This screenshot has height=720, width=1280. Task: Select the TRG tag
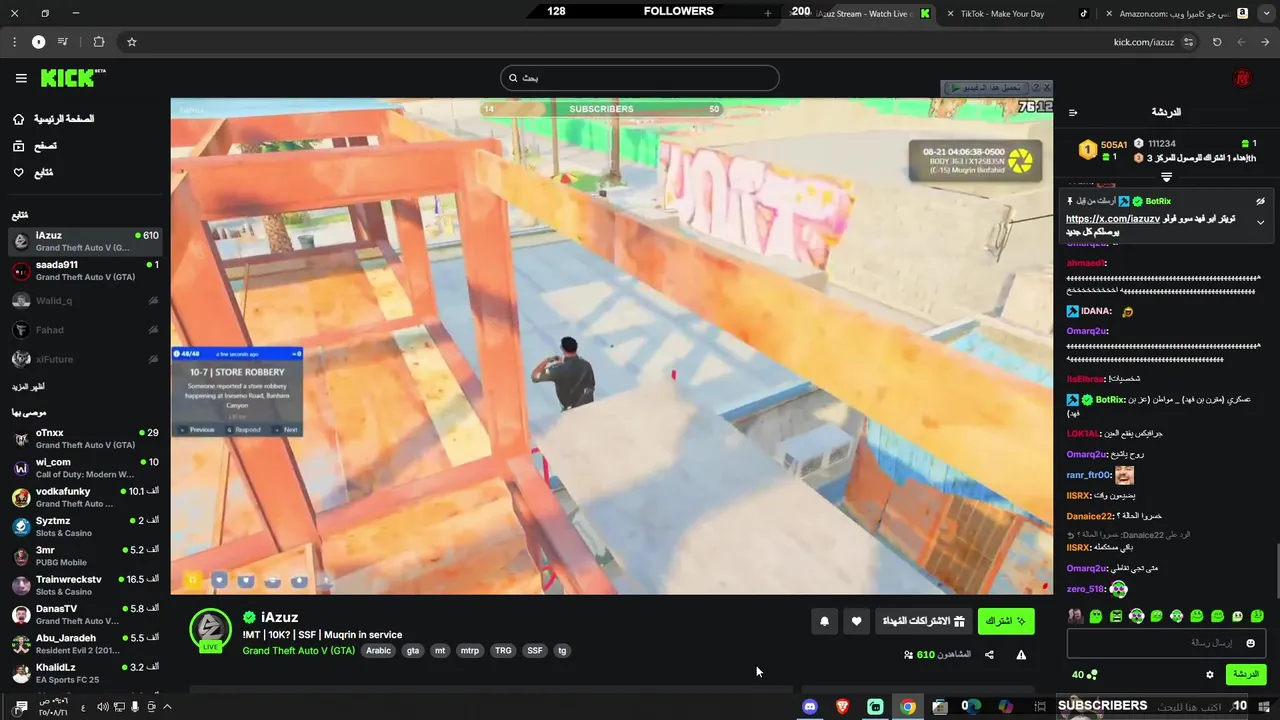coord(503,650)
